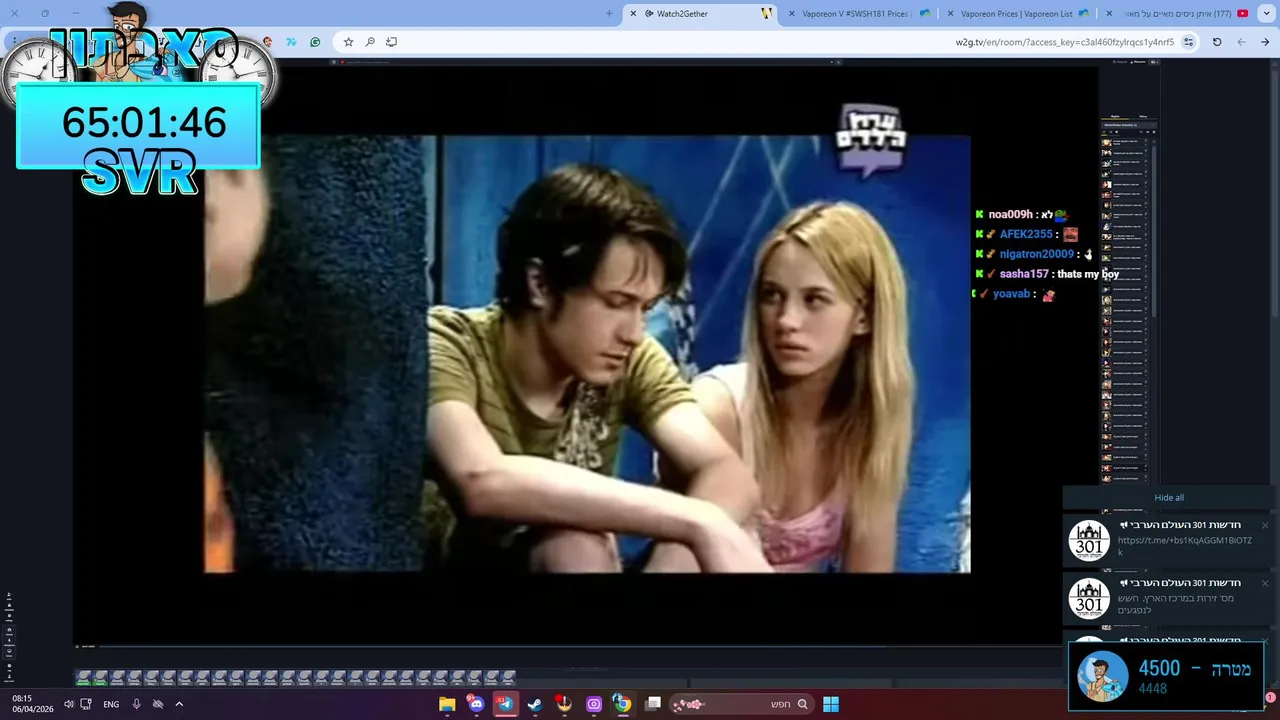Click the volume speaker tray icon

pos(68,704)
